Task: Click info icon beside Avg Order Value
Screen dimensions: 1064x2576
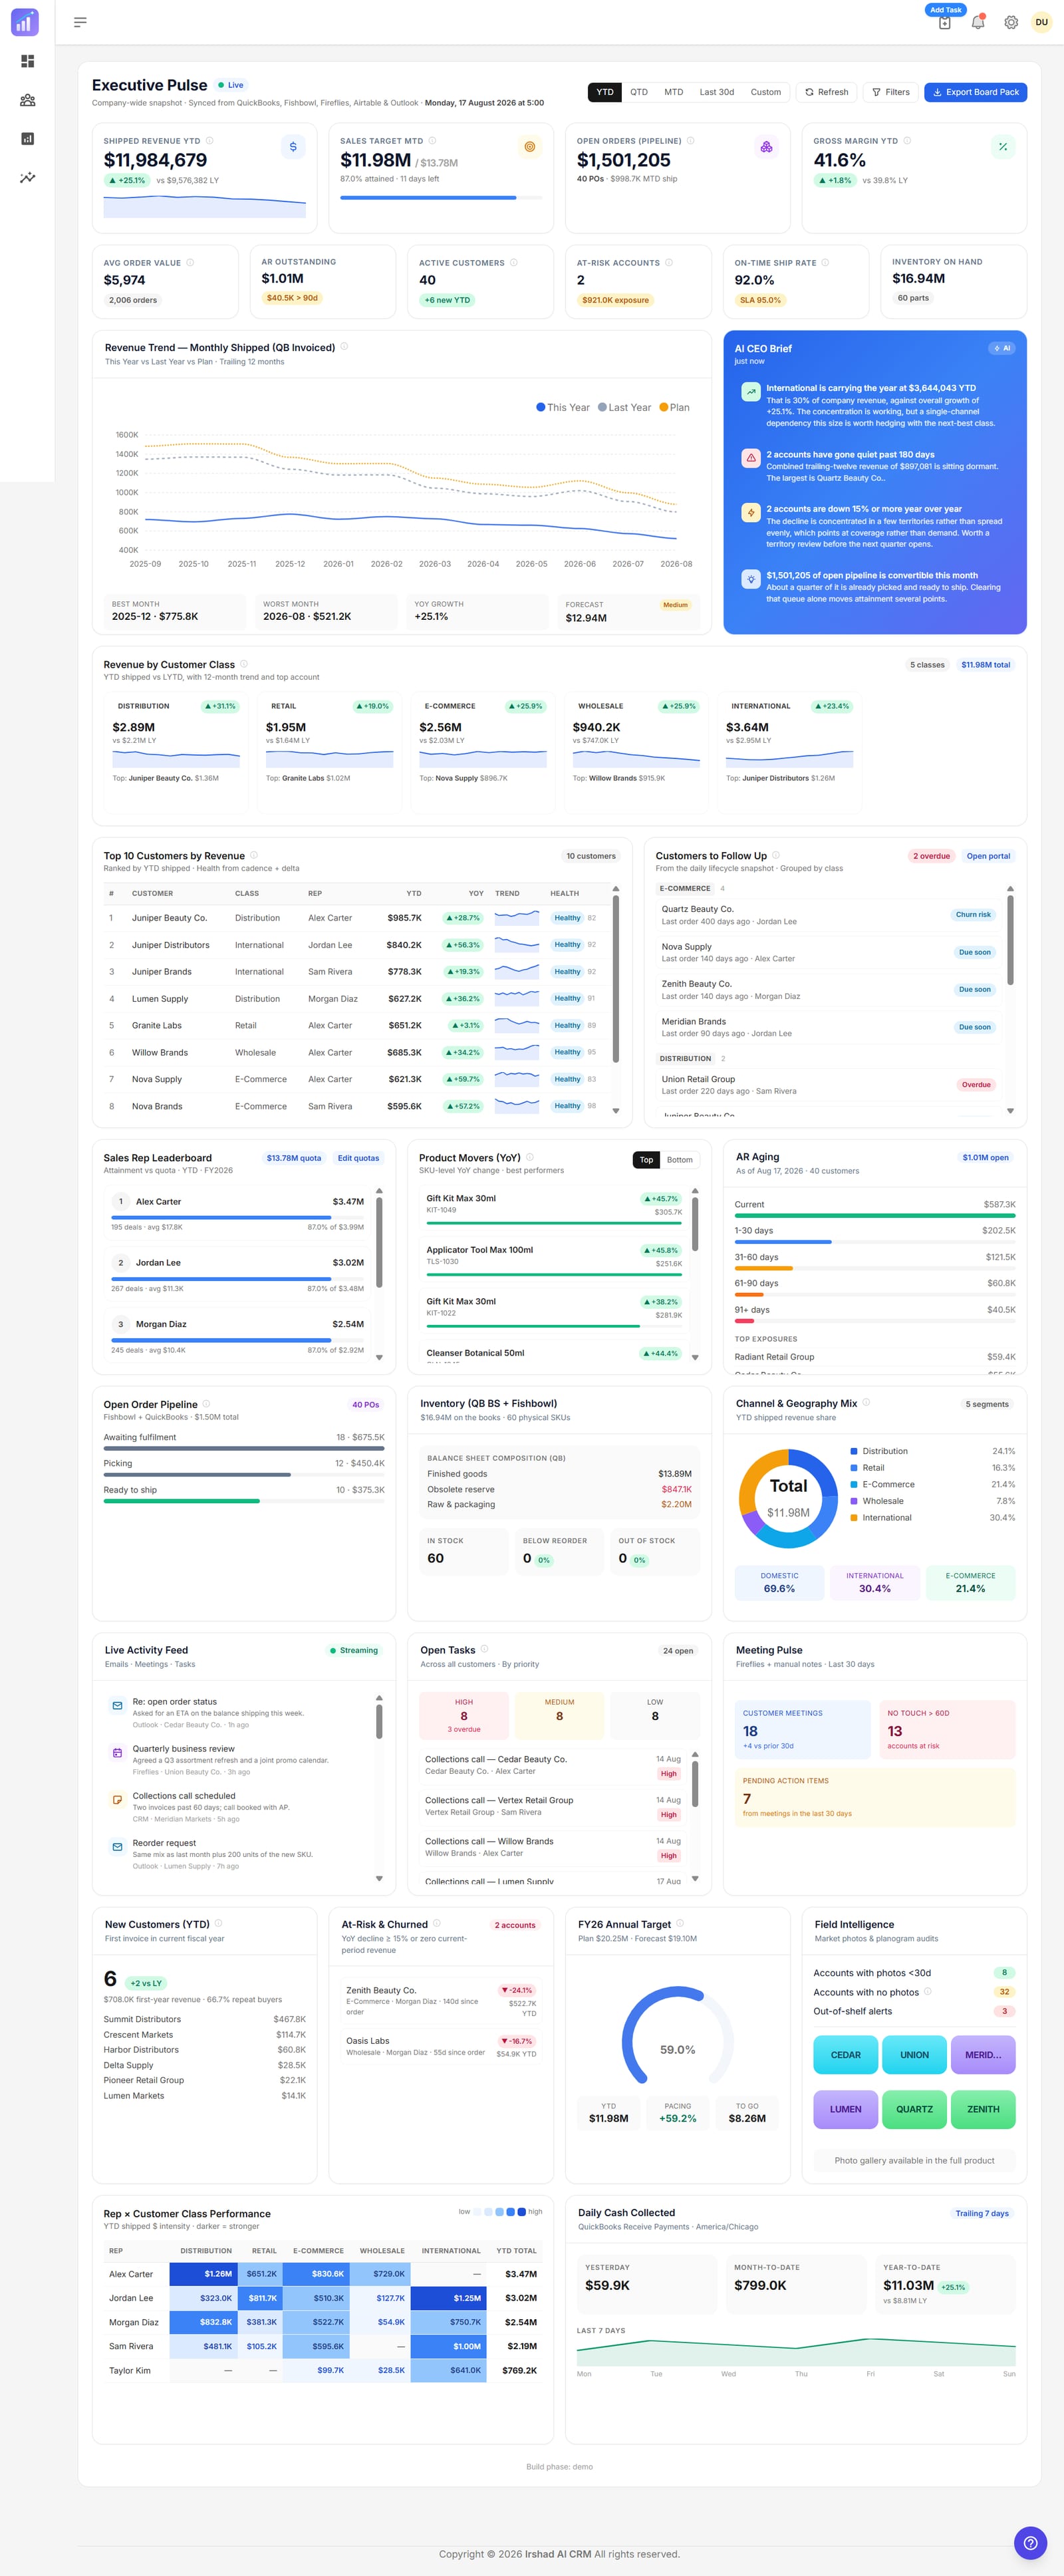Action: coord(190,263)
